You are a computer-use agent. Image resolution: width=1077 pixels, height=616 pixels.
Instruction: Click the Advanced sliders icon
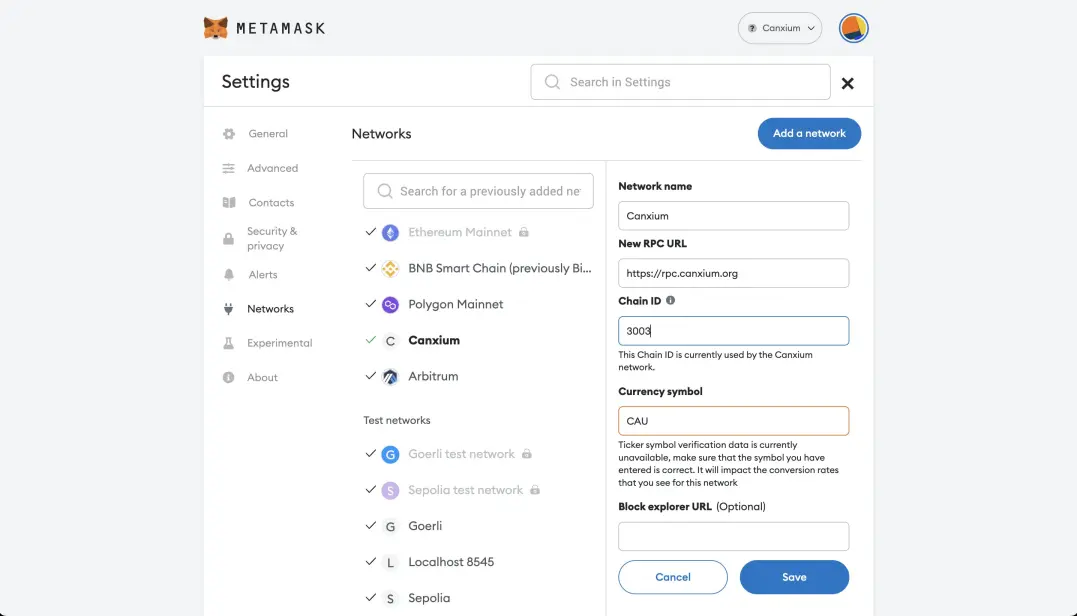tap(229, 168)
